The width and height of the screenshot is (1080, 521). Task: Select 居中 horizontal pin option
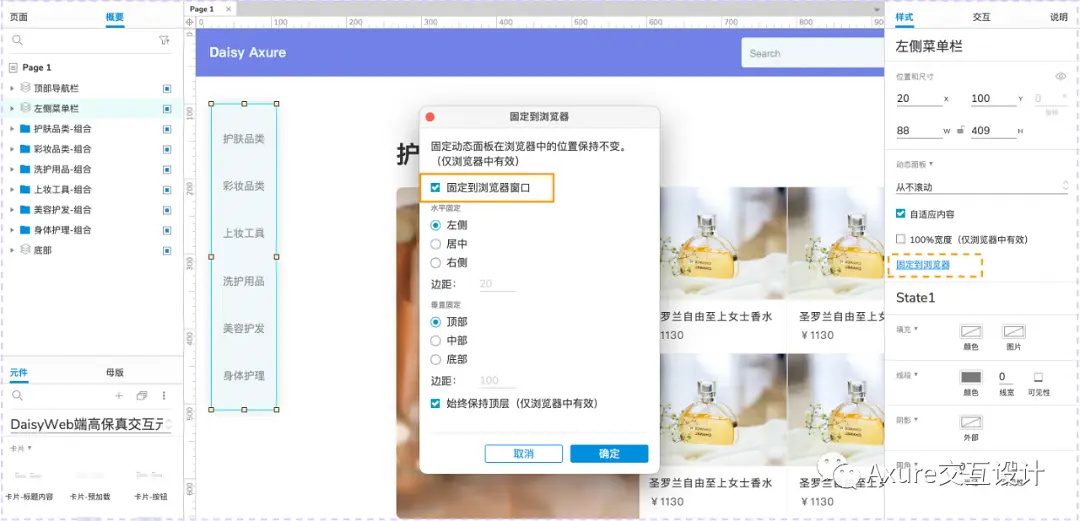pos(435,244)
